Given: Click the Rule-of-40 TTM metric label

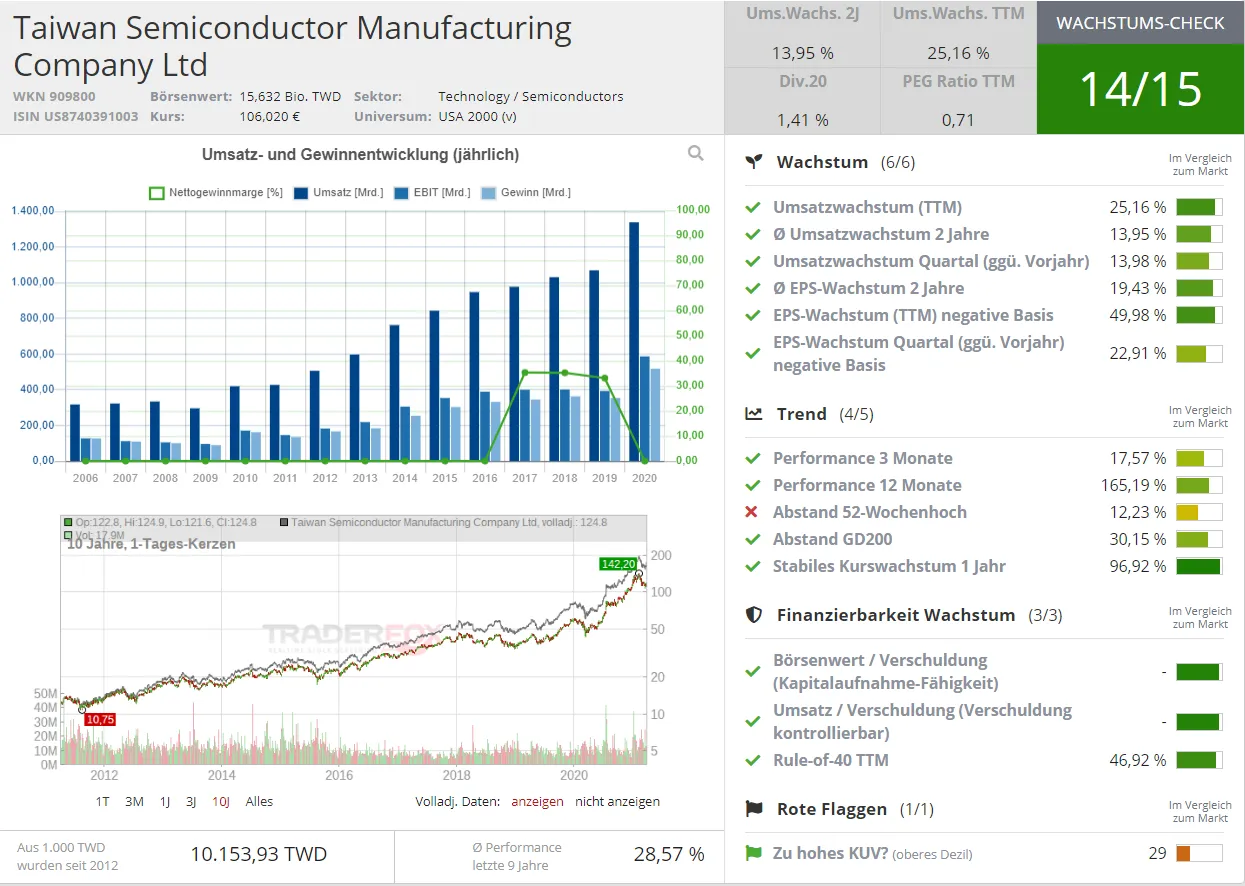Looking at the screenshot, I should [831, 760].
